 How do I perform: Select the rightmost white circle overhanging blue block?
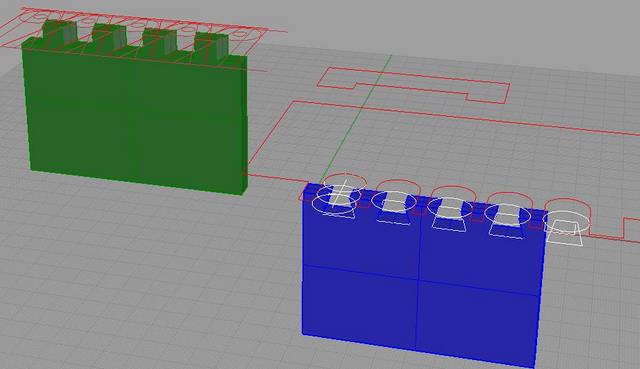pos(566,221)
